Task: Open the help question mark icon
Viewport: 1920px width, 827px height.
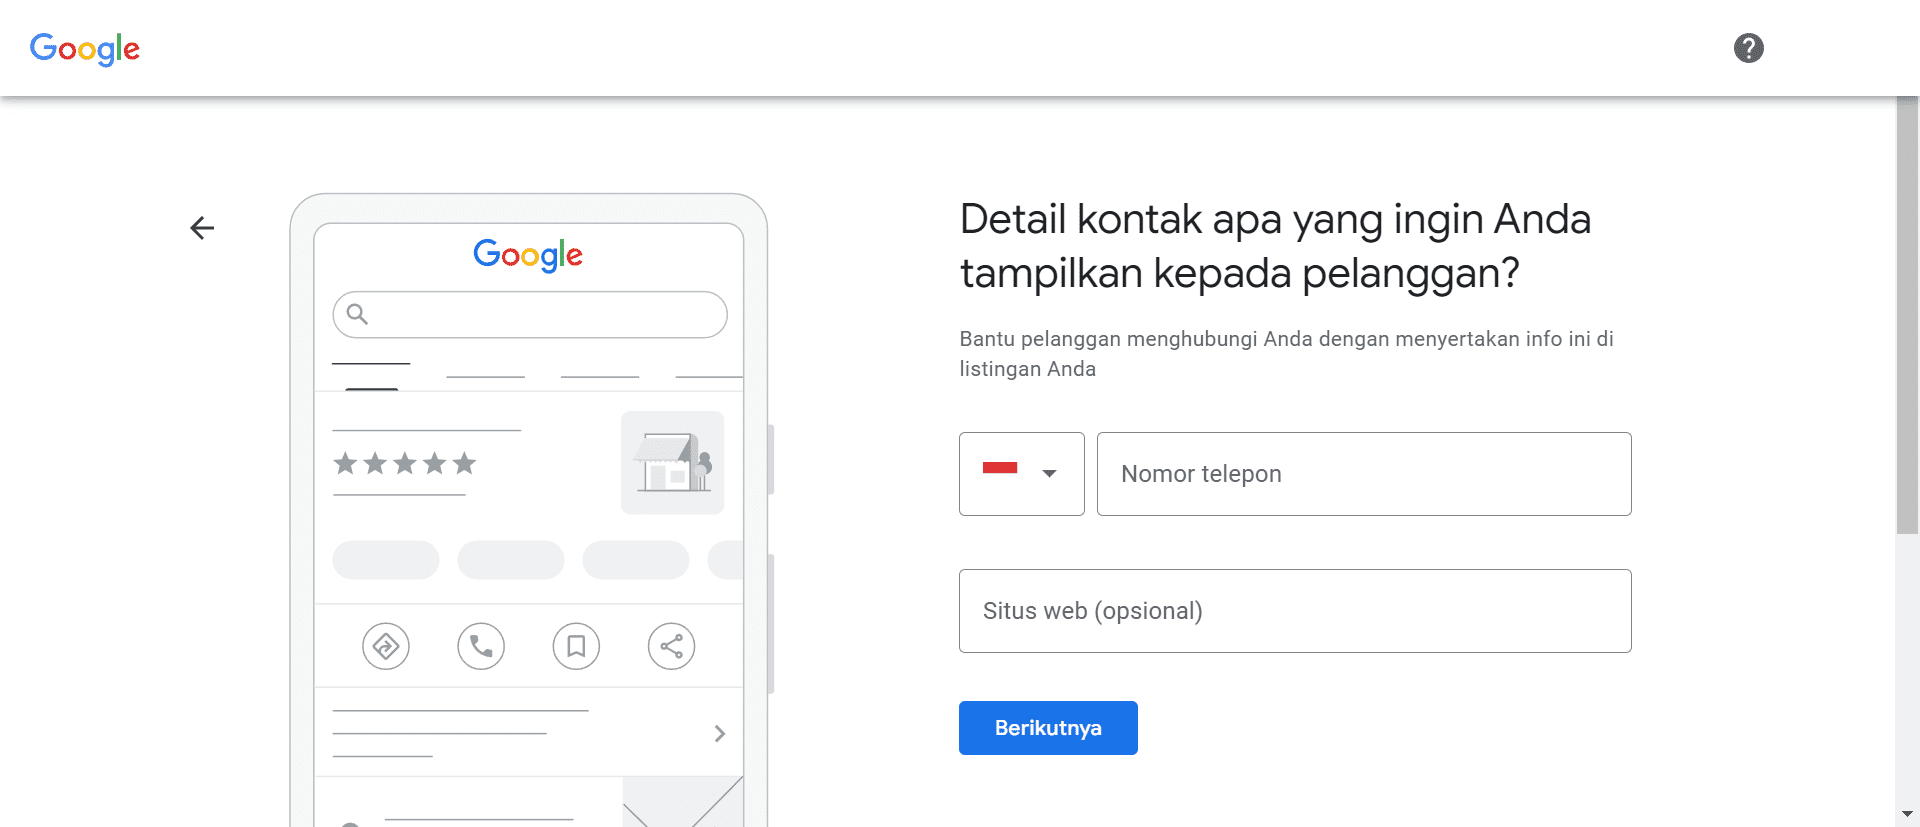Action: [1748, 48]
